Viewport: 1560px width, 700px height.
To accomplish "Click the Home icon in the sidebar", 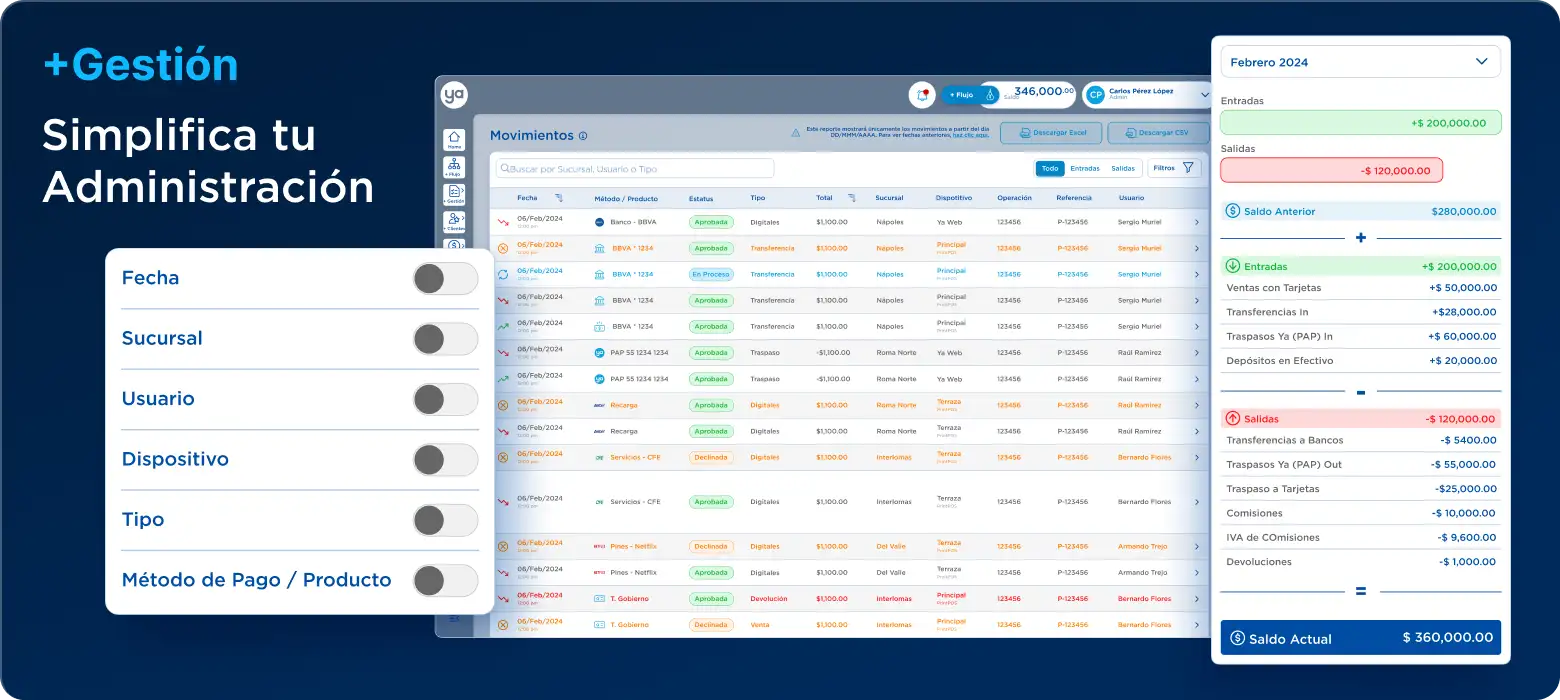I will point(454,140).
